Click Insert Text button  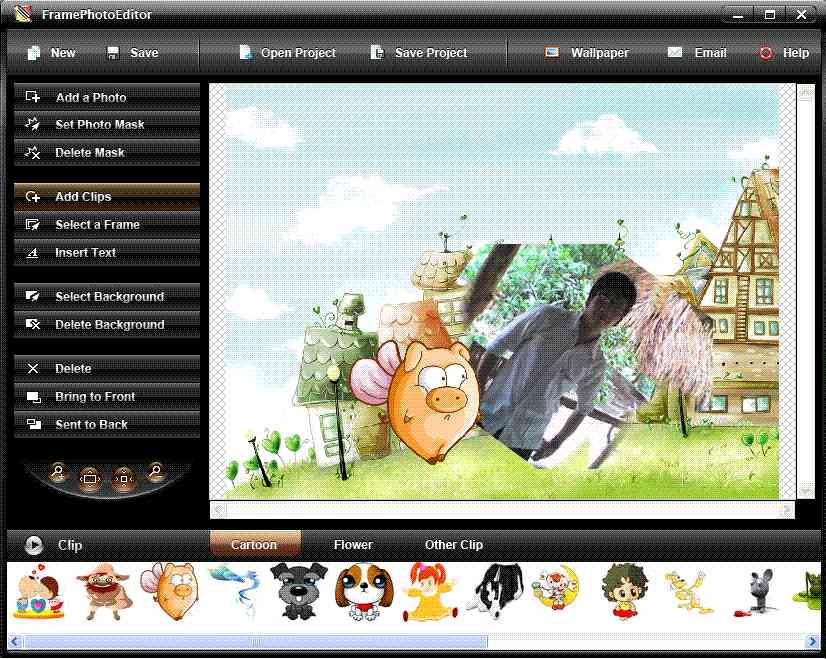point(107,252)
